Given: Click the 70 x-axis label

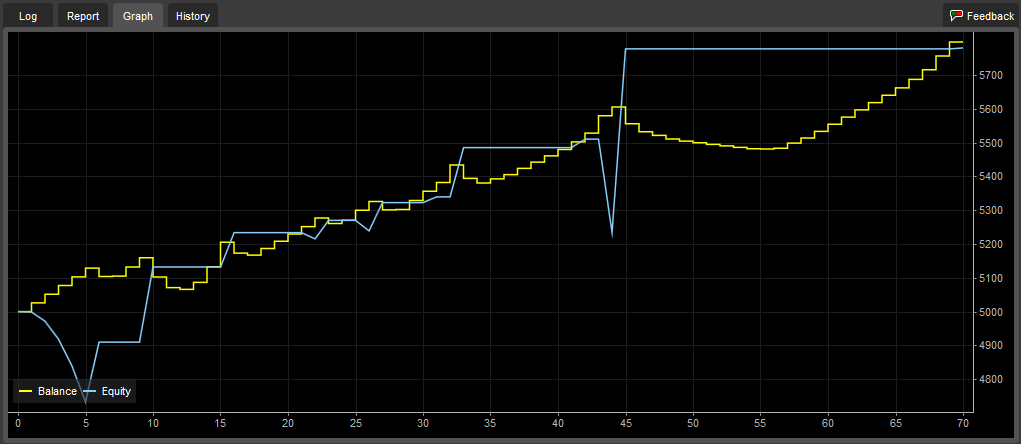Looking at the screenshot, I should pos(963,423).
